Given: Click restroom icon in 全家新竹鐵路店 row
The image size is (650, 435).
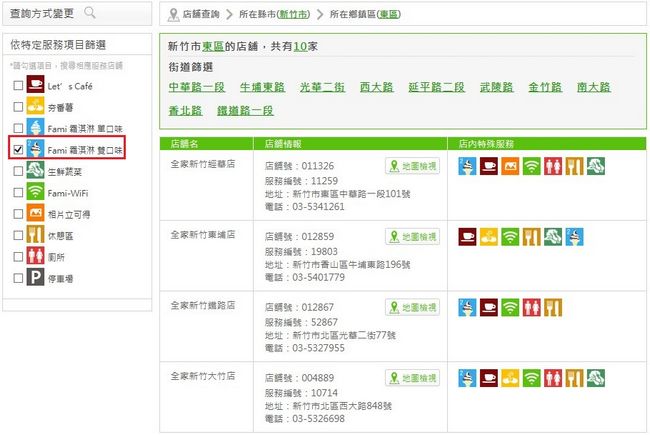Looking at the screenshot, I should coord(531,307).
